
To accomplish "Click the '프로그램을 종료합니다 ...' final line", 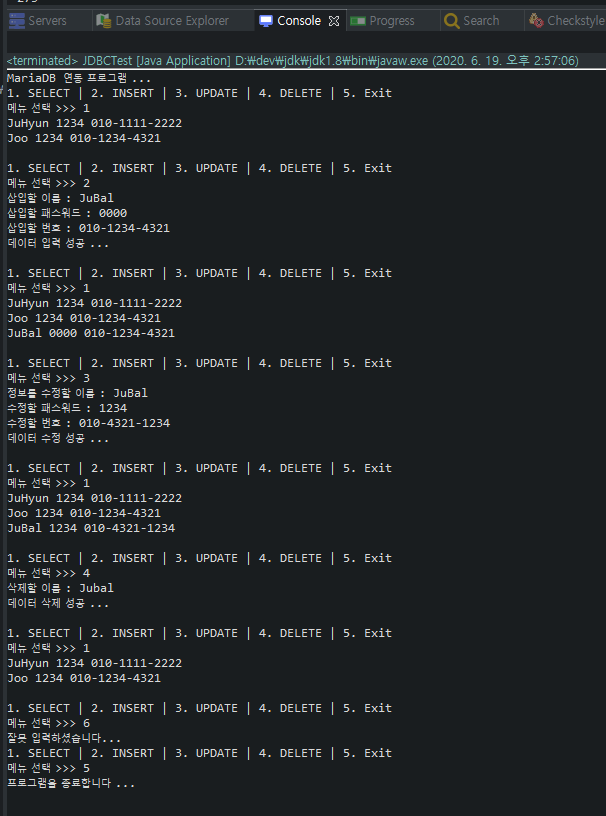I will (x=71, y=783).
